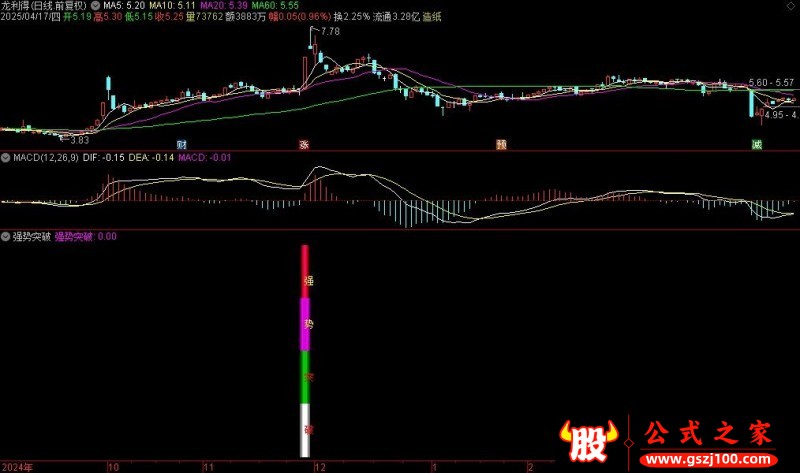Open the 强势突破 indicator panel dropdown icon

click(x=6, y=237)
